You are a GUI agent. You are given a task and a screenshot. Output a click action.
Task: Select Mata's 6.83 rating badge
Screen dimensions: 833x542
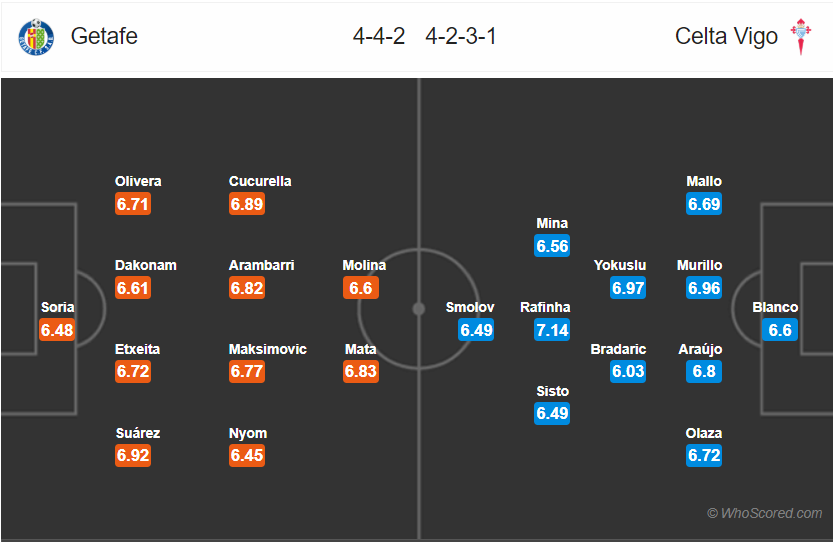click(x=361, y=371)
